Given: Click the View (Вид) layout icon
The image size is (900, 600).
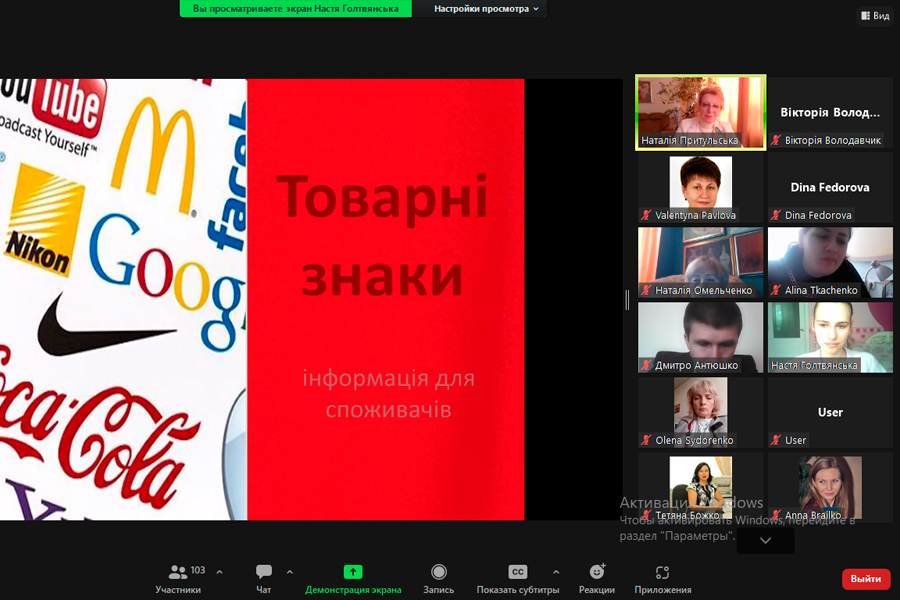Looking at the screenshot, I should [x=875, y=16].
